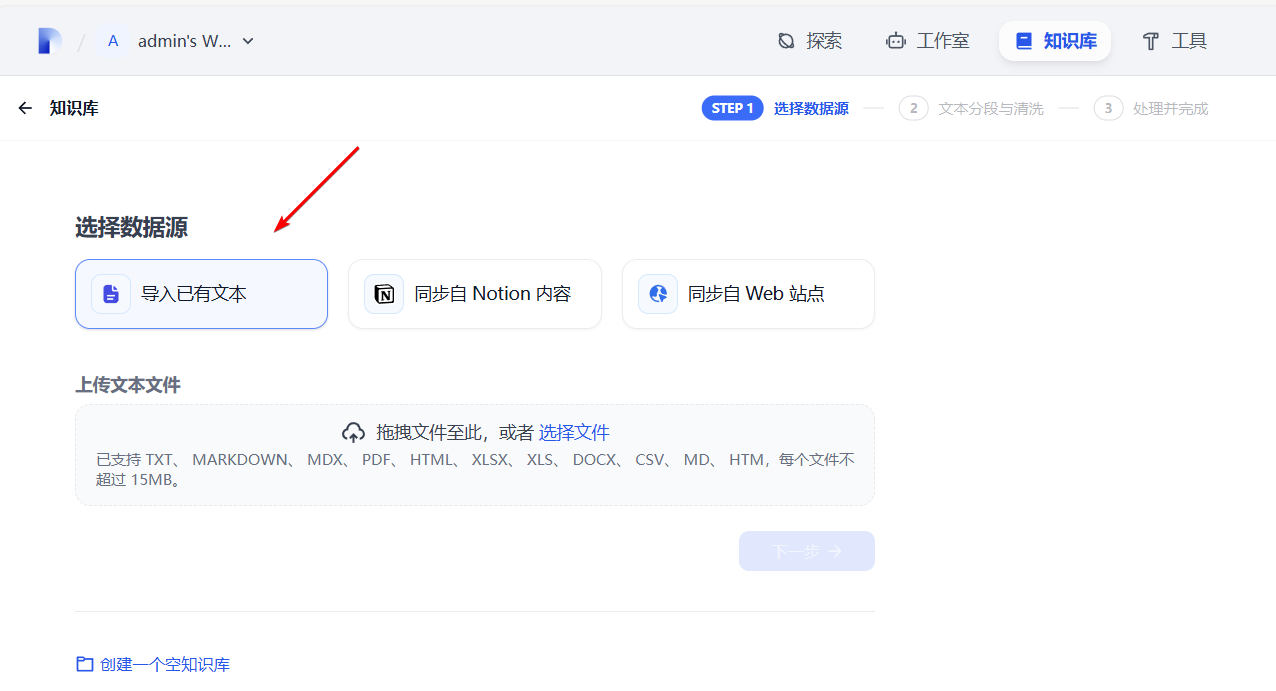
Task: Click the document file icon in 导入已有文本
Action: coord(111,294)
